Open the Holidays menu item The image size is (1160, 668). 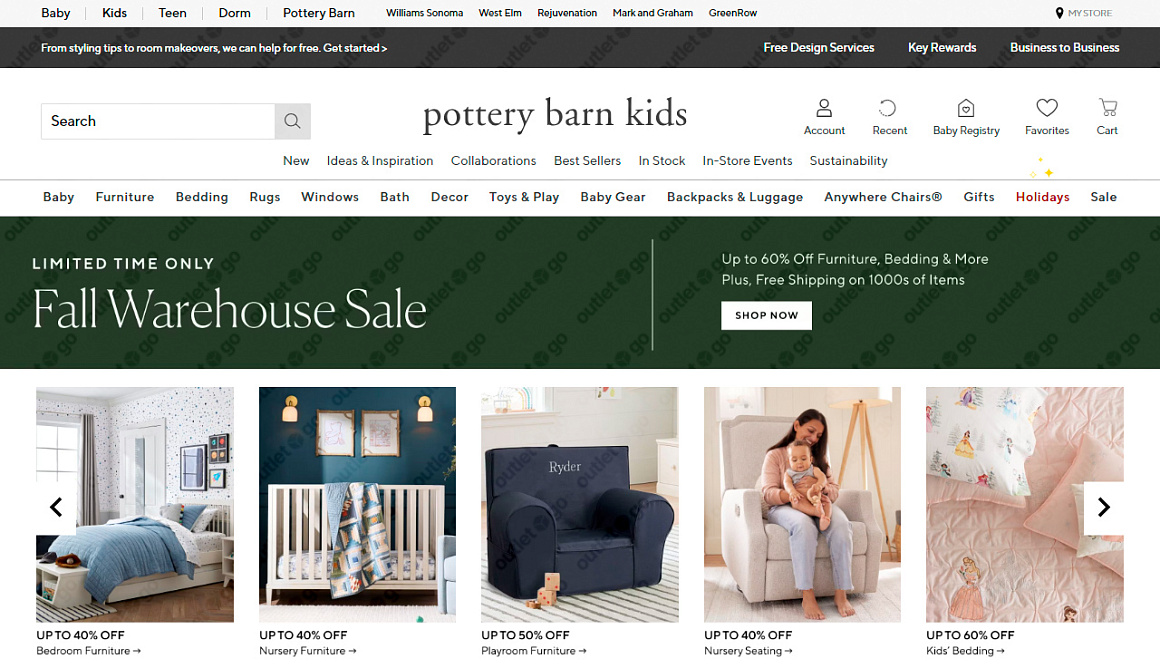click(1042, 197)
